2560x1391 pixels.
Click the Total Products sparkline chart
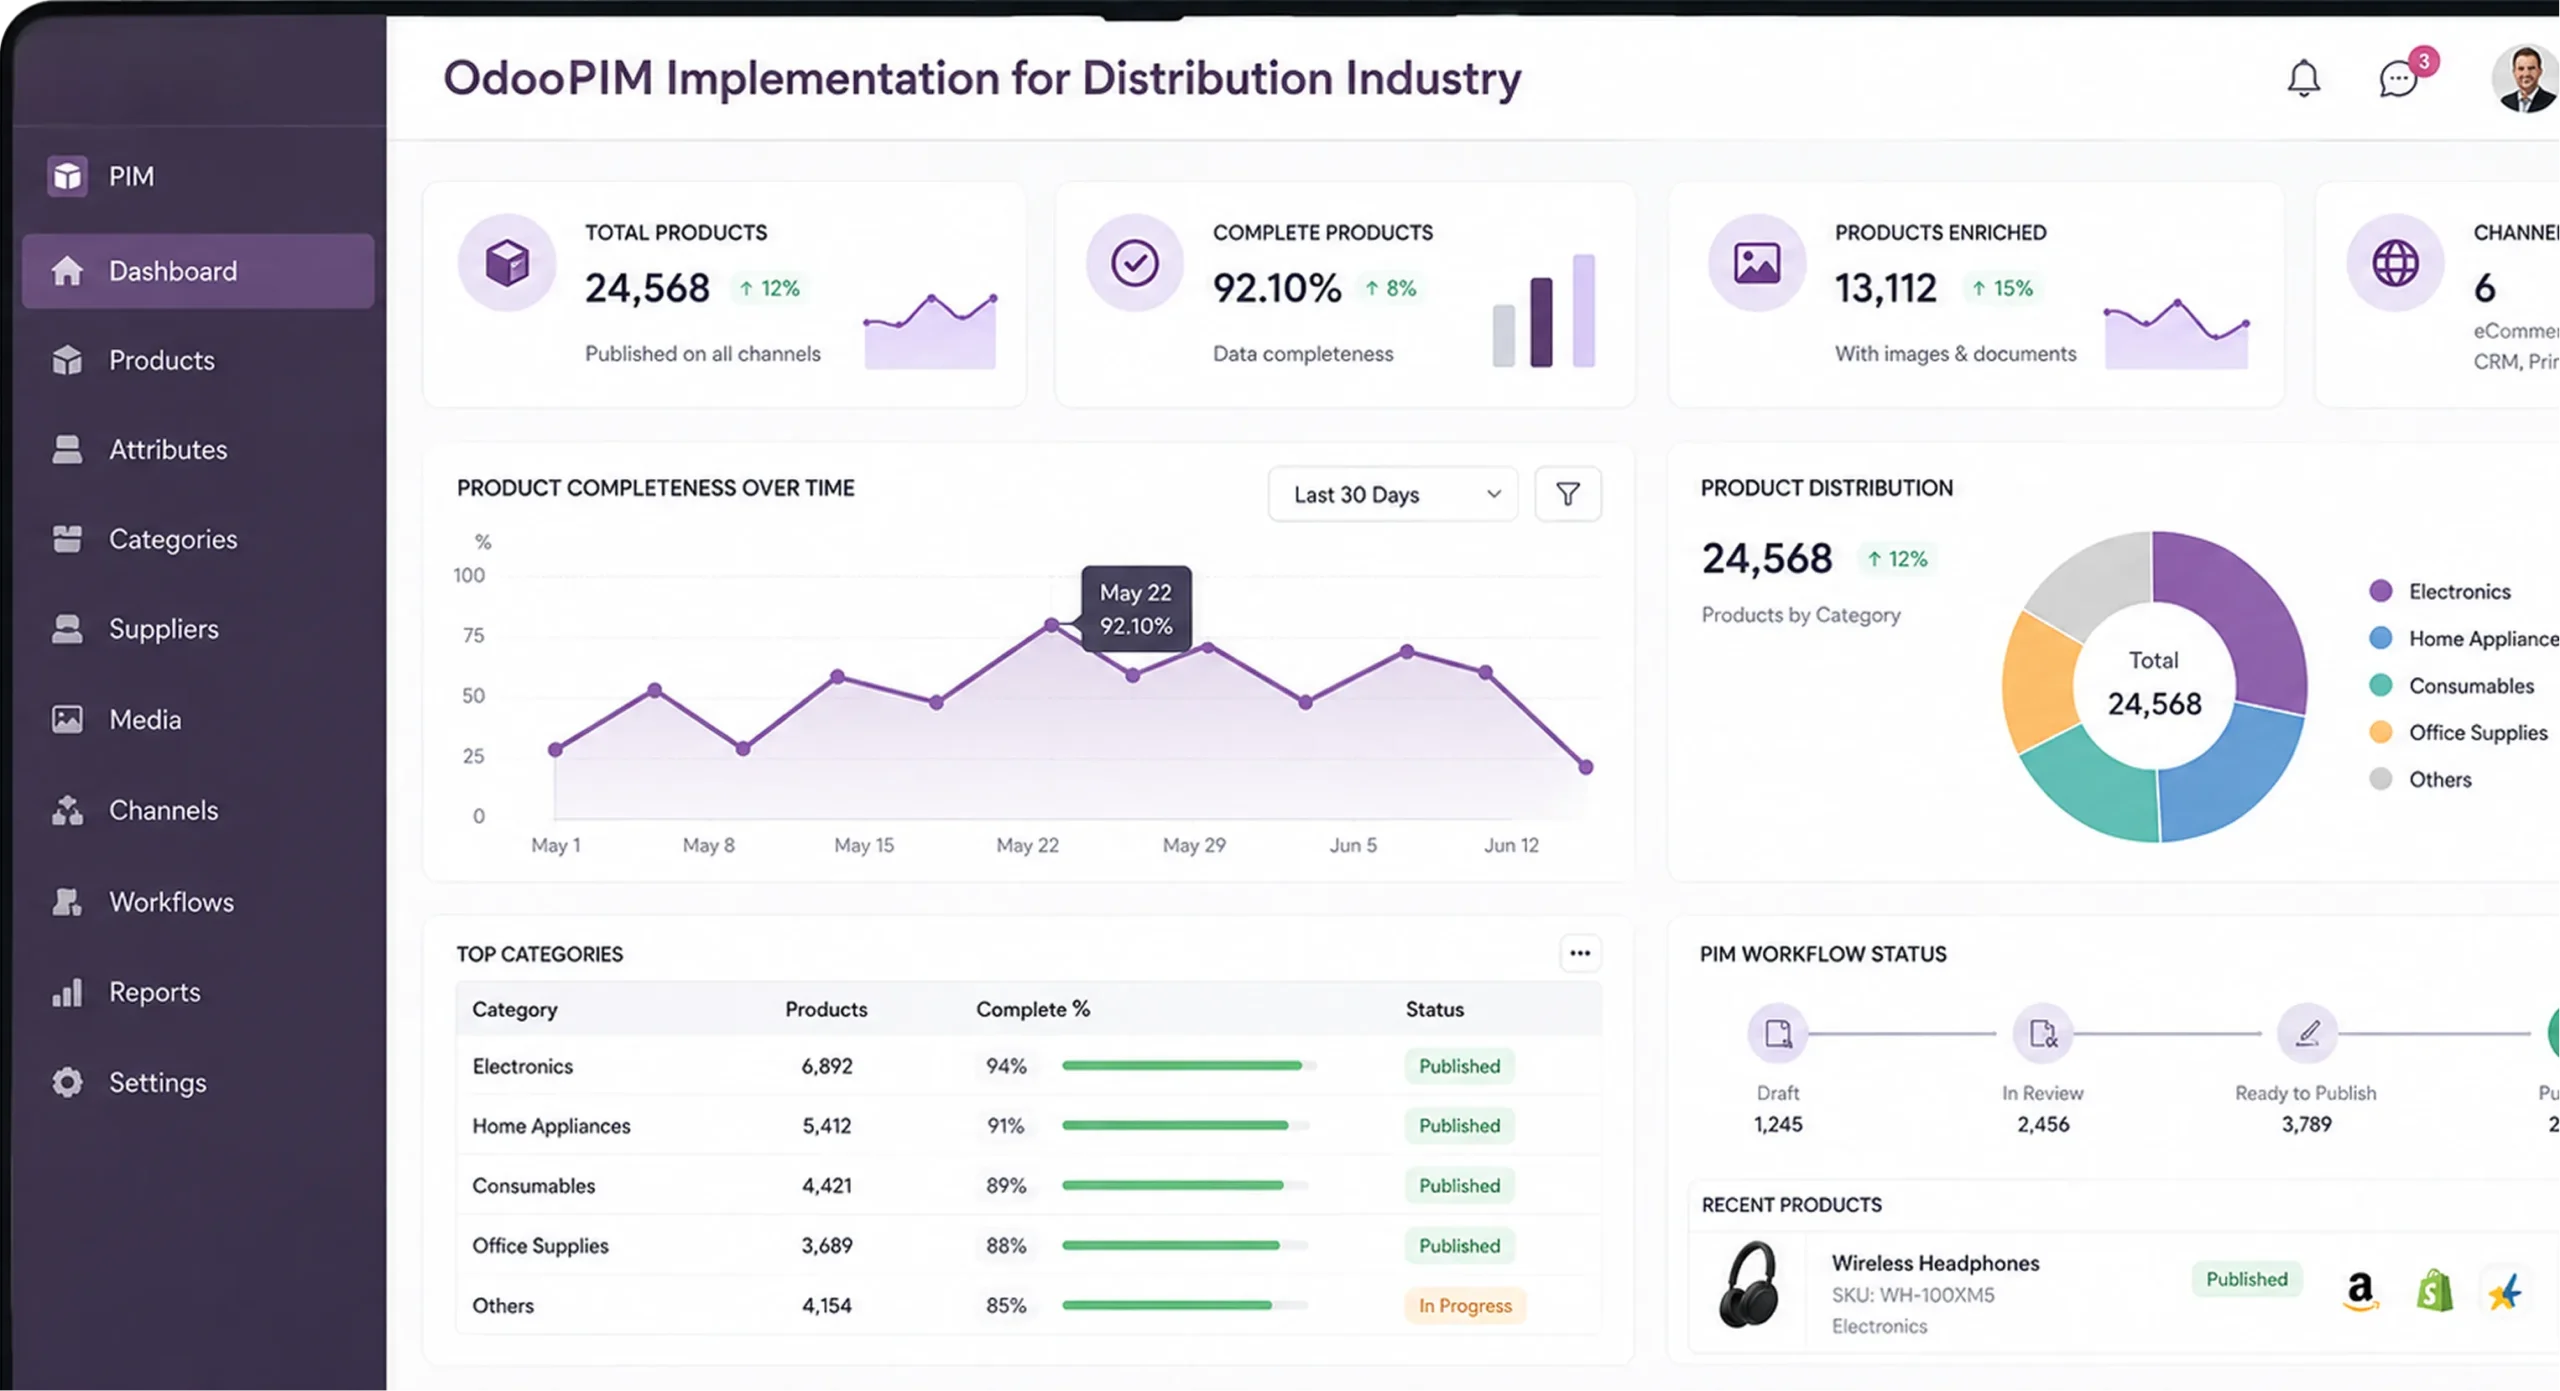tap(930, 331)
